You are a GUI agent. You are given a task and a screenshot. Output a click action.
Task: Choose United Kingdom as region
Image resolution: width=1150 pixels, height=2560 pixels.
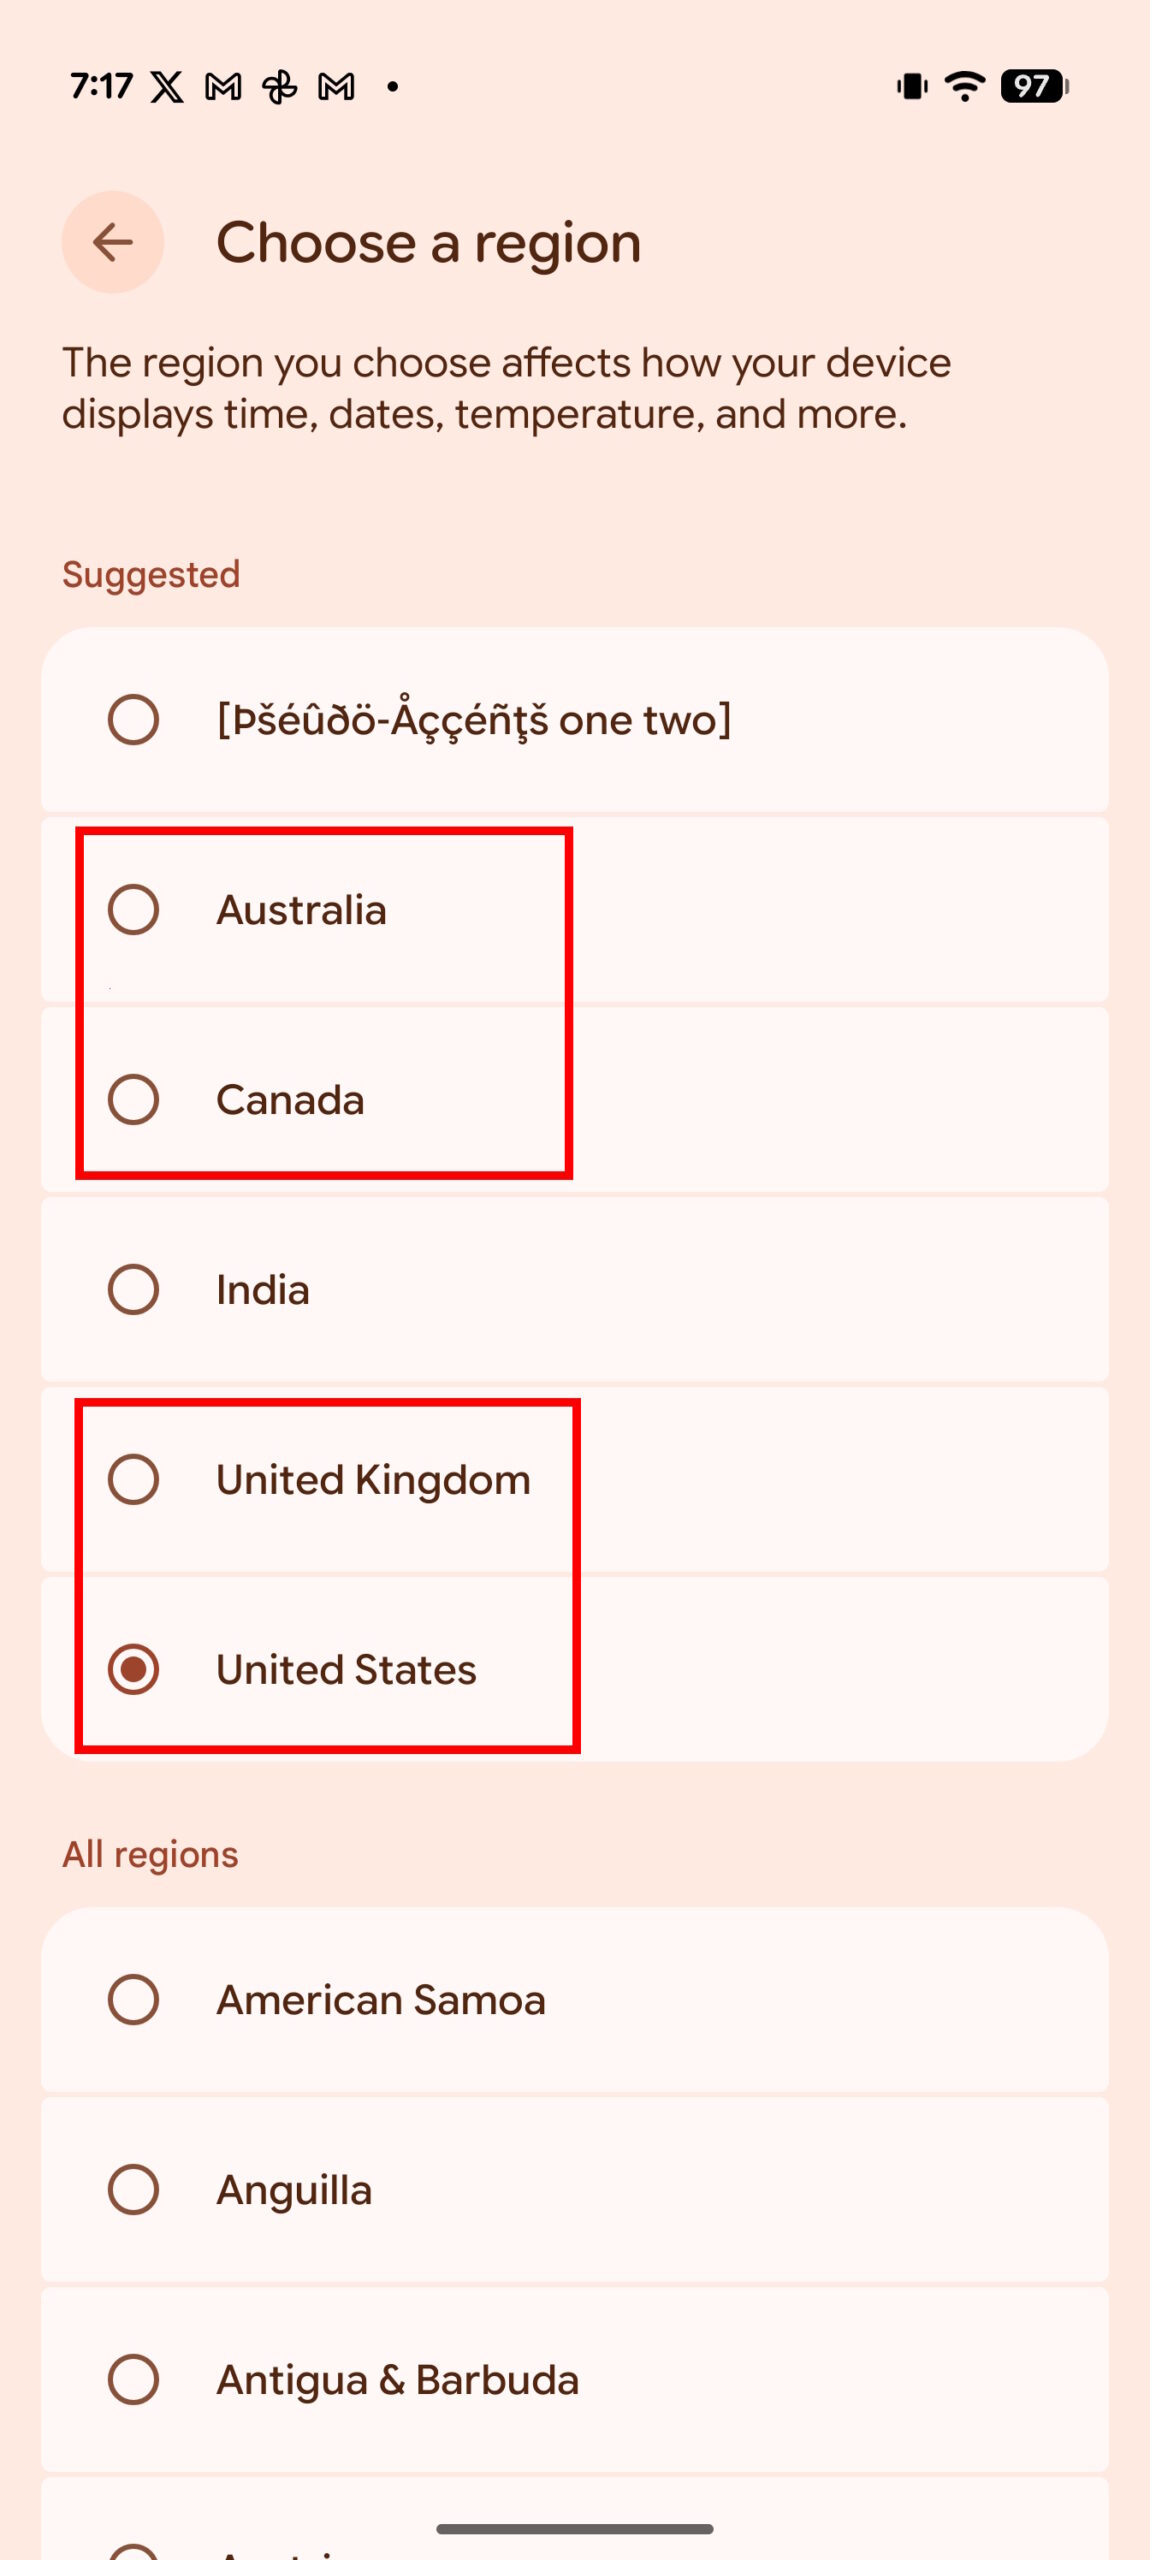134,1480
